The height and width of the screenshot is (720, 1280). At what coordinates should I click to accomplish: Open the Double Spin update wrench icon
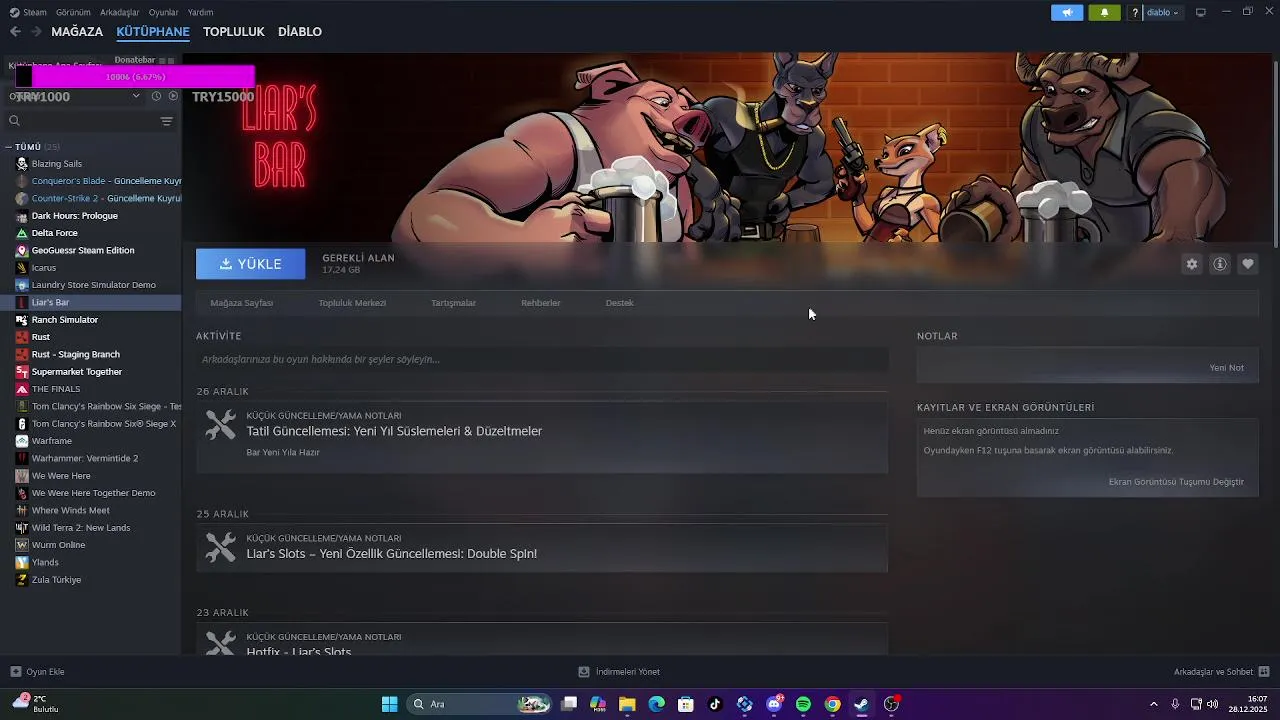click(220, 547)
